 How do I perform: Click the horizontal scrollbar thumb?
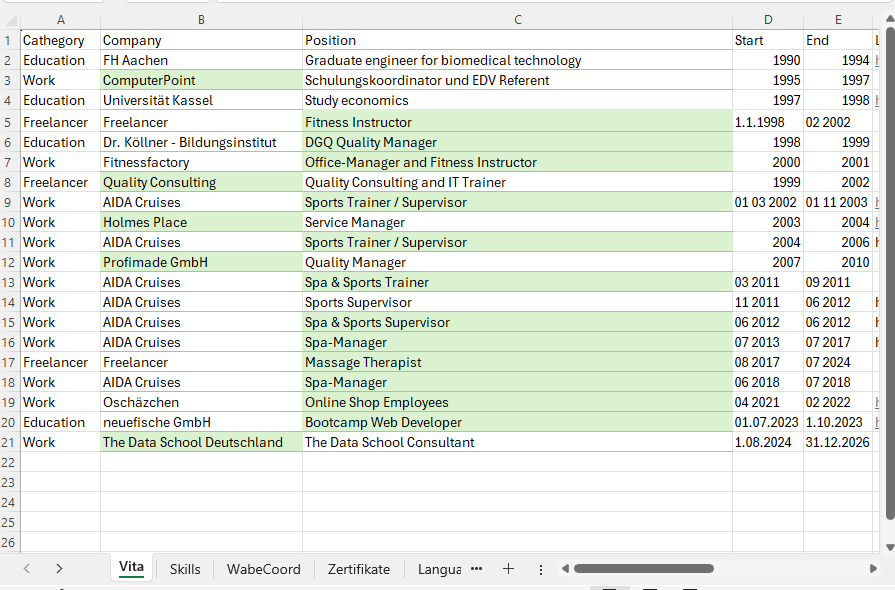(x=644, y=568)
